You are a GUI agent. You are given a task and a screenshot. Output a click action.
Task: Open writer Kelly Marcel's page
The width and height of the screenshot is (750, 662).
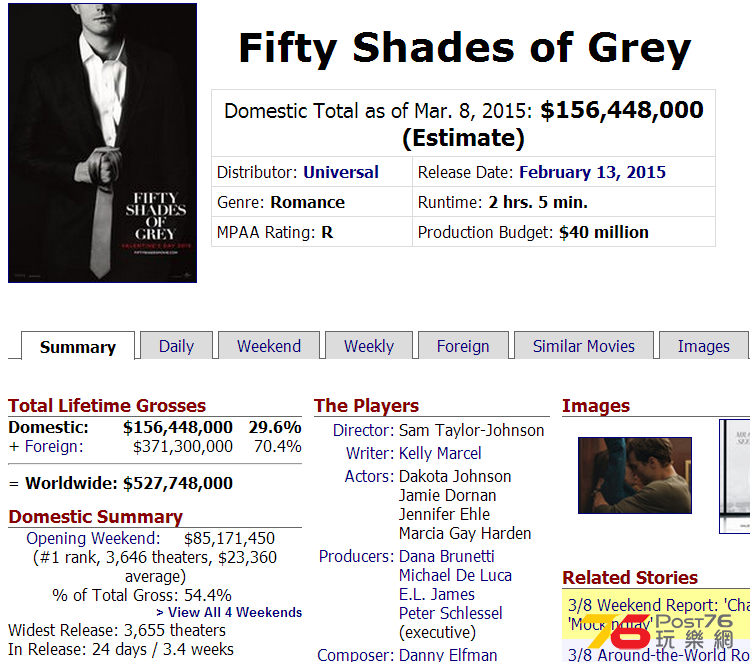[x=440, y=453]
